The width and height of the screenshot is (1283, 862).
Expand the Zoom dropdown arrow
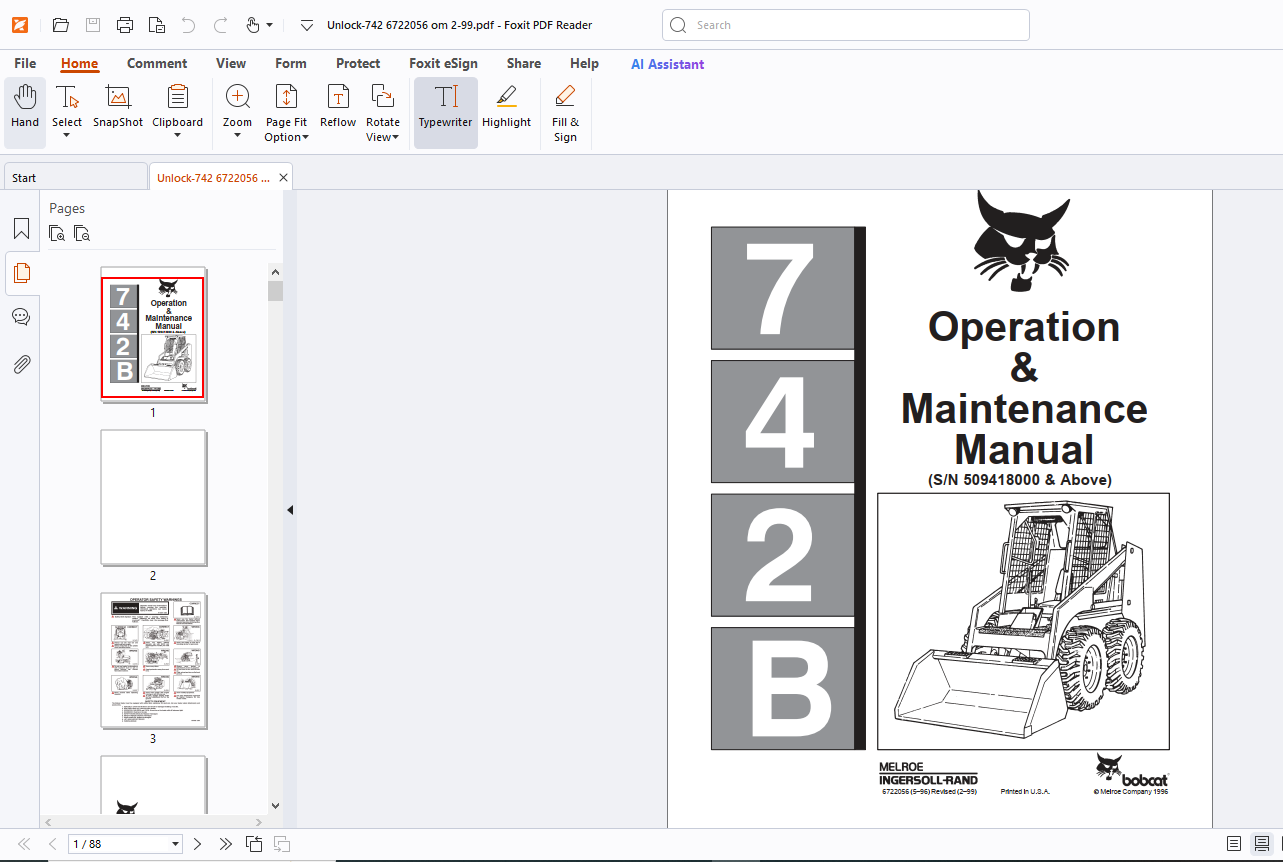238,137
